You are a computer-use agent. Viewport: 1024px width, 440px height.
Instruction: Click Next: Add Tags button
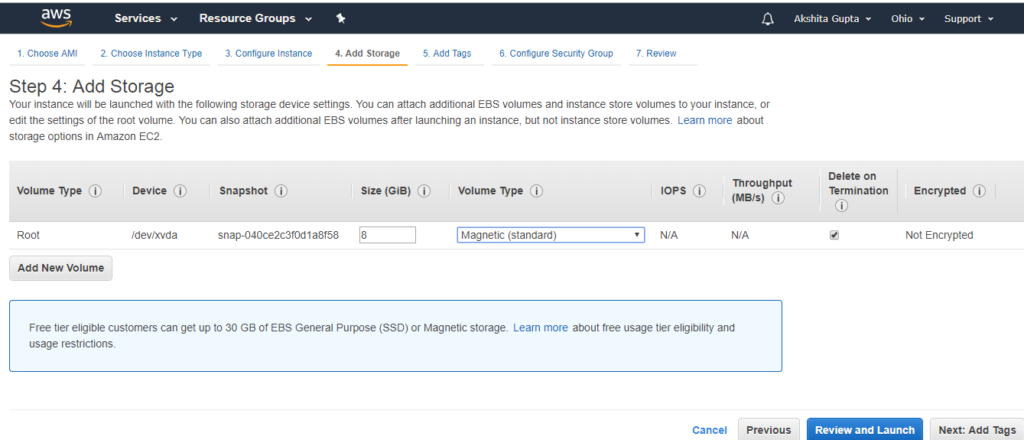pos(977,430)
